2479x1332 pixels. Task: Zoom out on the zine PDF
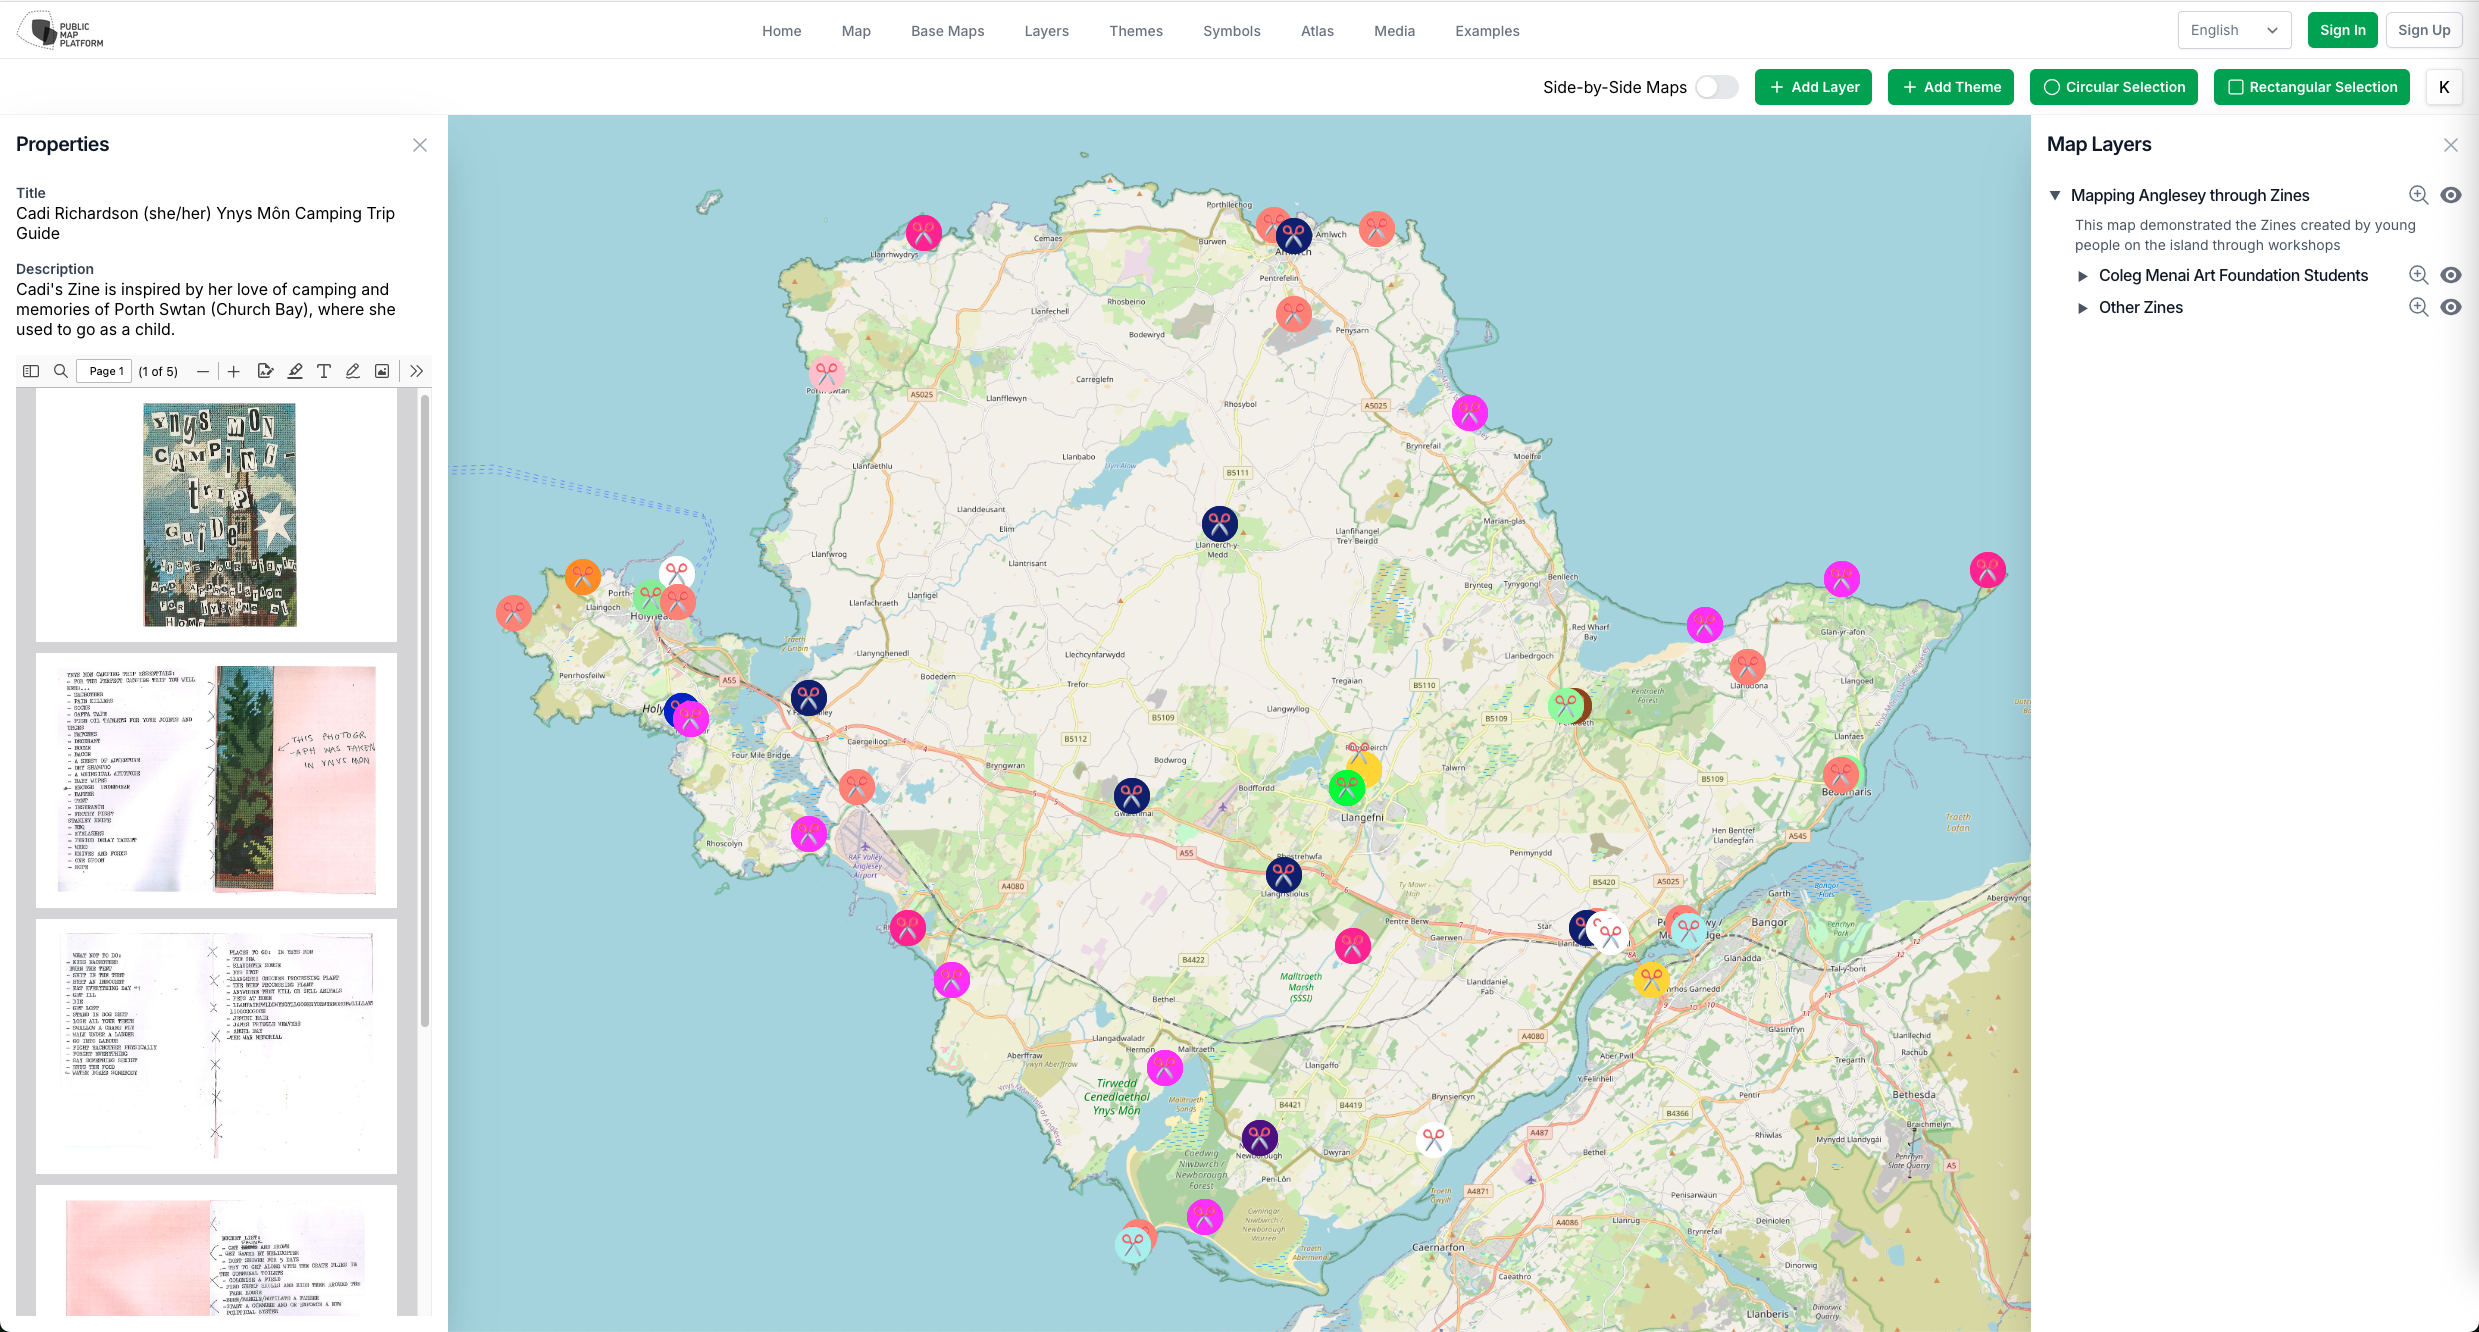click(203, 370)
